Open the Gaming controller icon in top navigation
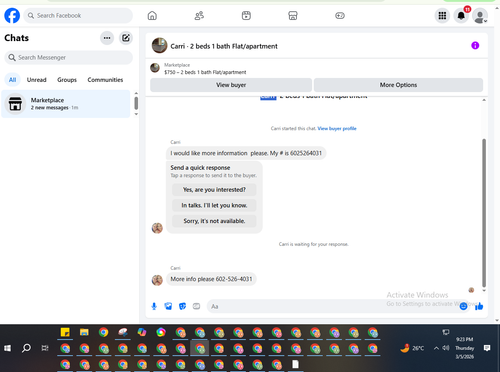The image size is (500, 372). click(340, 16)
